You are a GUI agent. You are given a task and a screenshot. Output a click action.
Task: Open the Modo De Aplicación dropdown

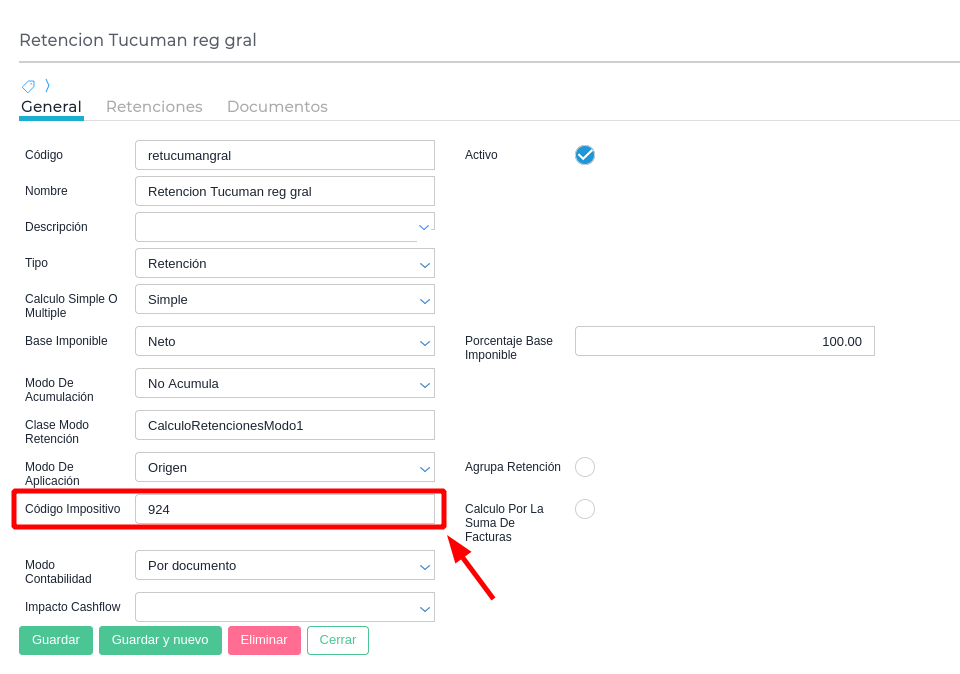click(x=285, y=467)
